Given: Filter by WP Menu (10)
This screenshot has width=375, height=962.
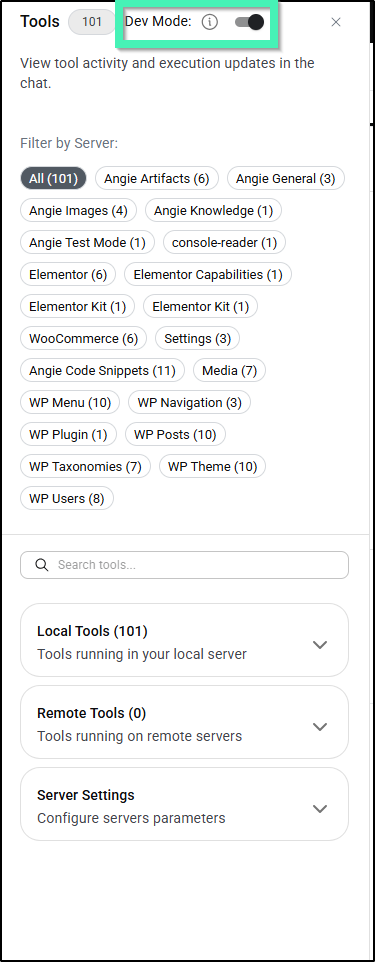Looking at the screenshot, I should click(70, 402).
